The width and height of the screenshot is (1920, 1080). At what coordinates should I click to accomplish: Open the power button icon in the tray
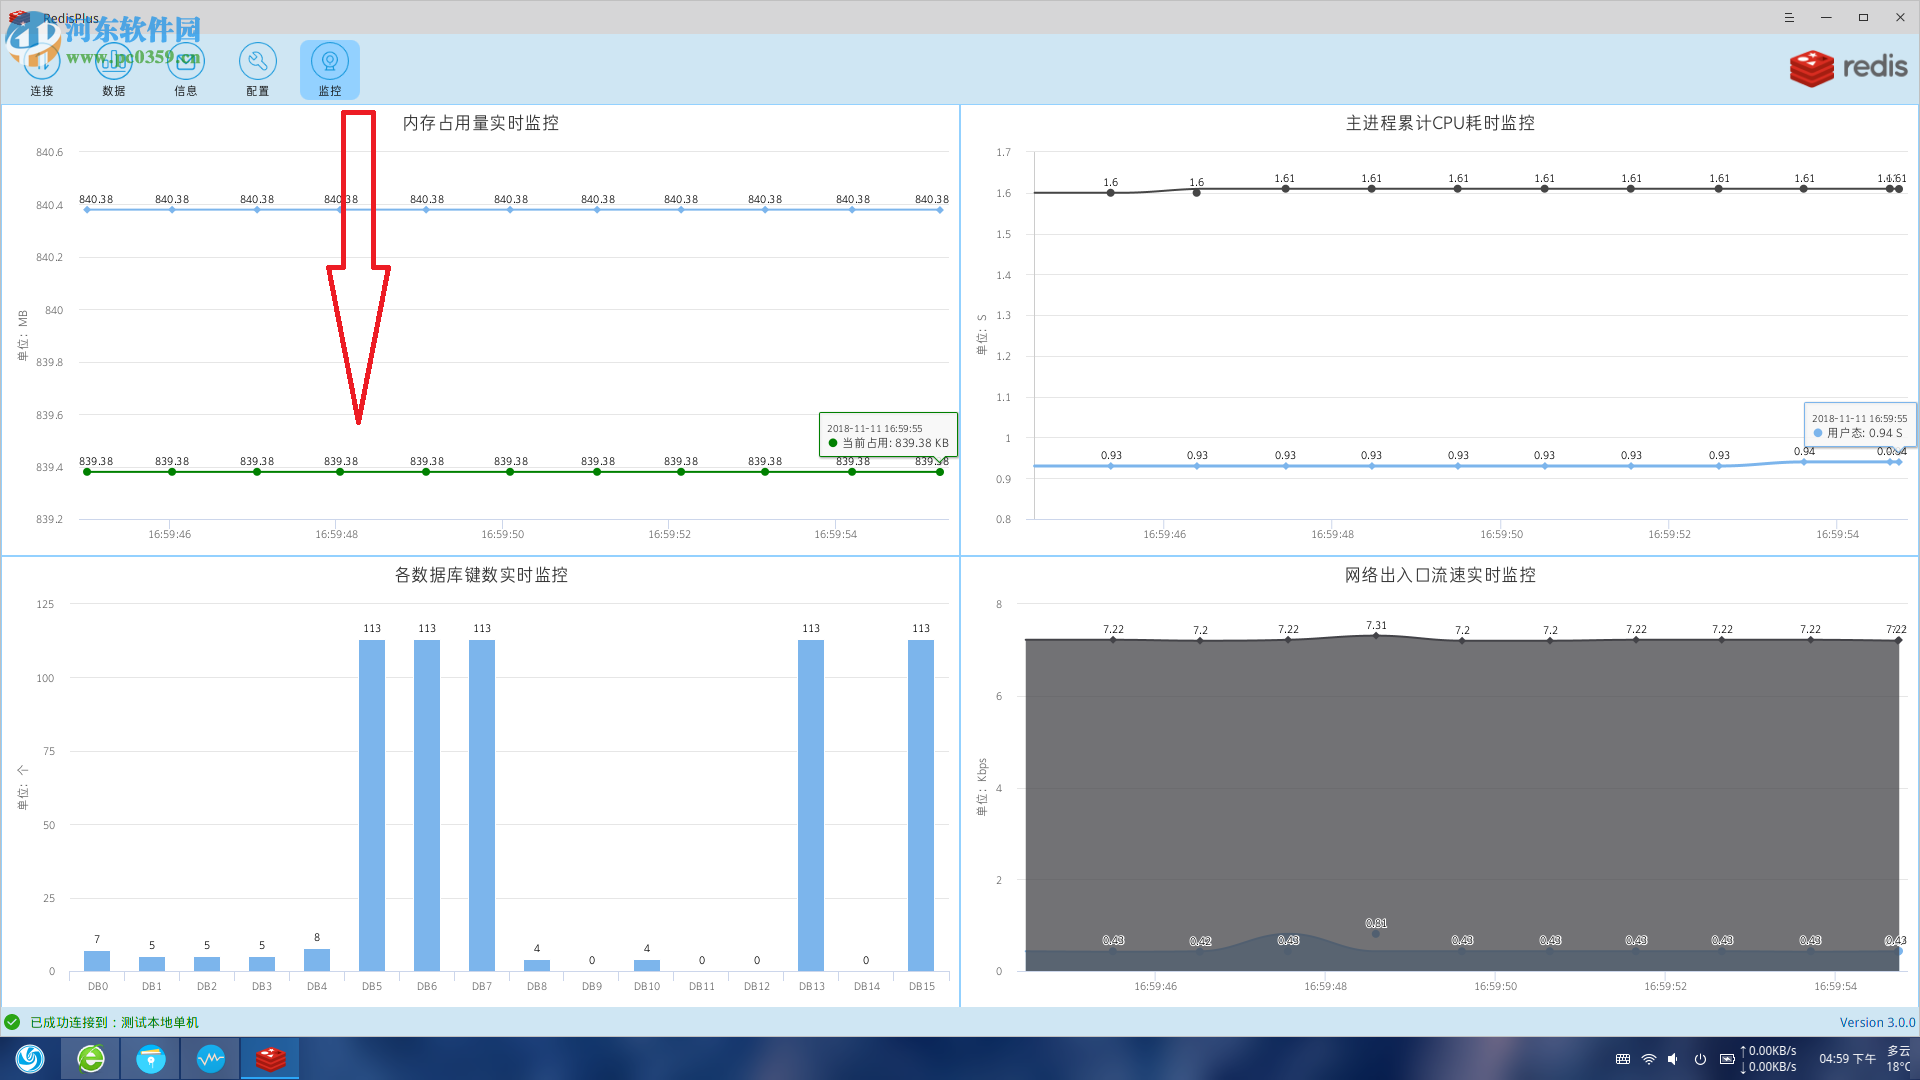(x=1700, y=1058)
